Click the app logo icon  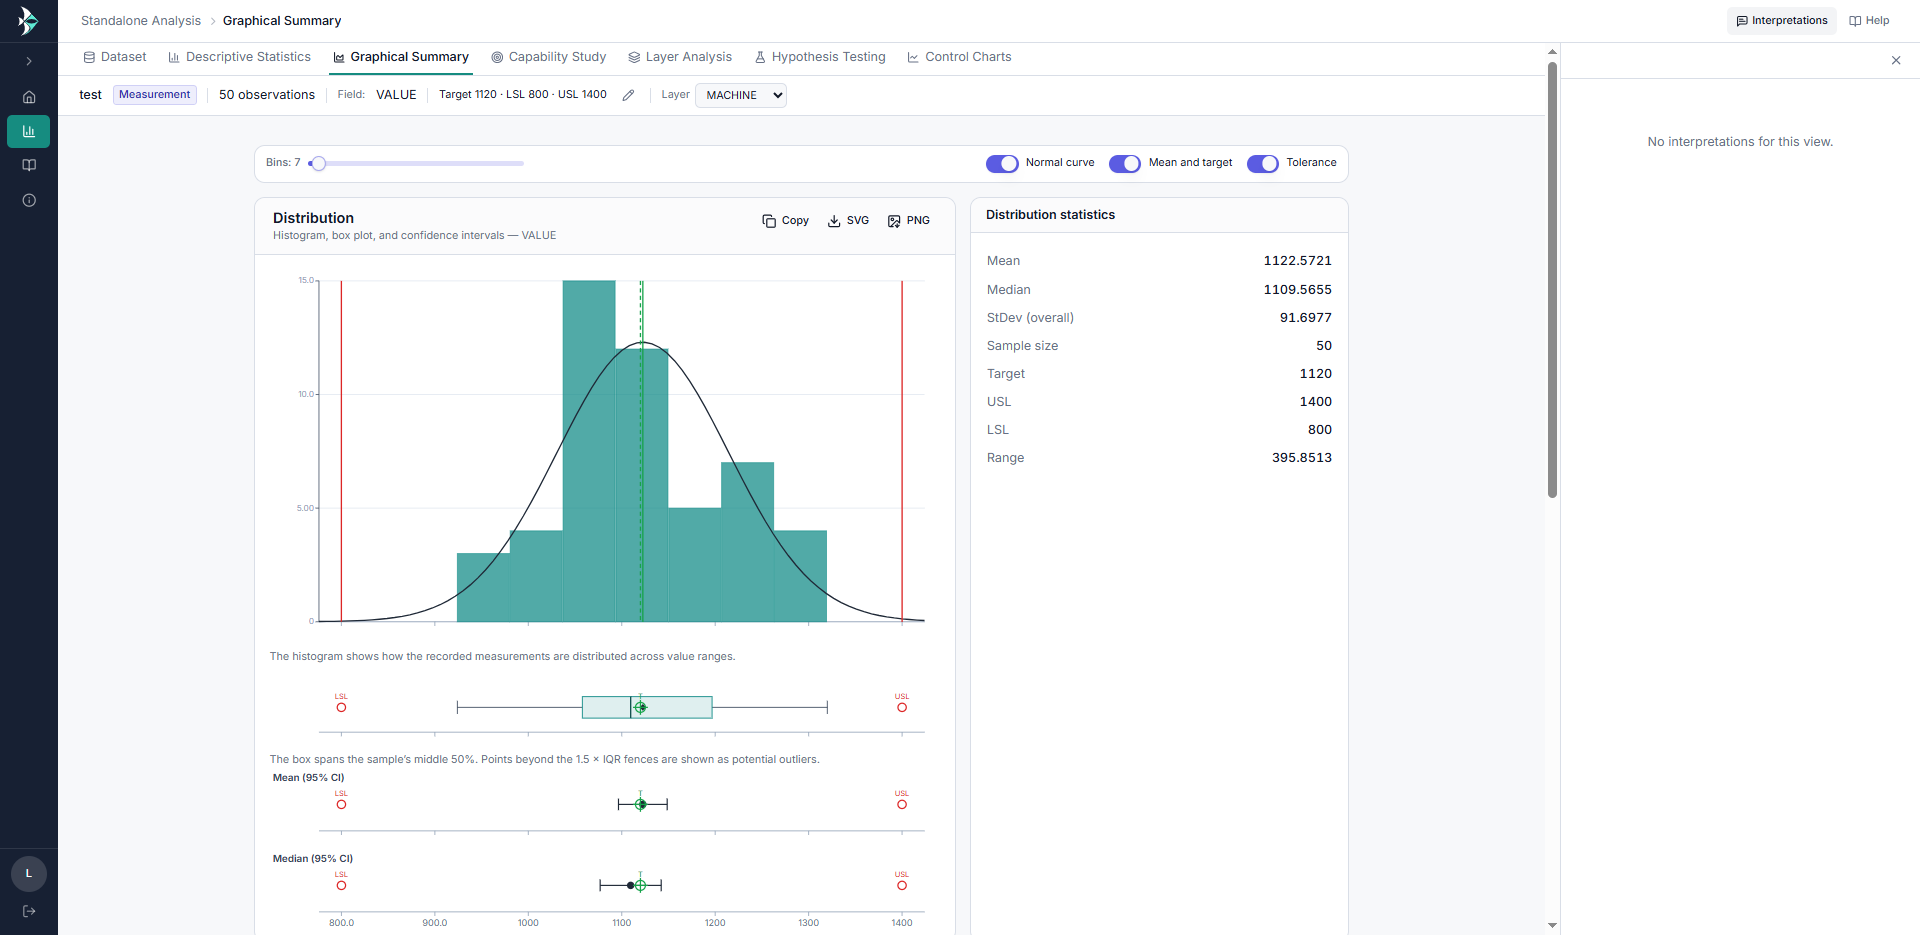click(28, 20)
